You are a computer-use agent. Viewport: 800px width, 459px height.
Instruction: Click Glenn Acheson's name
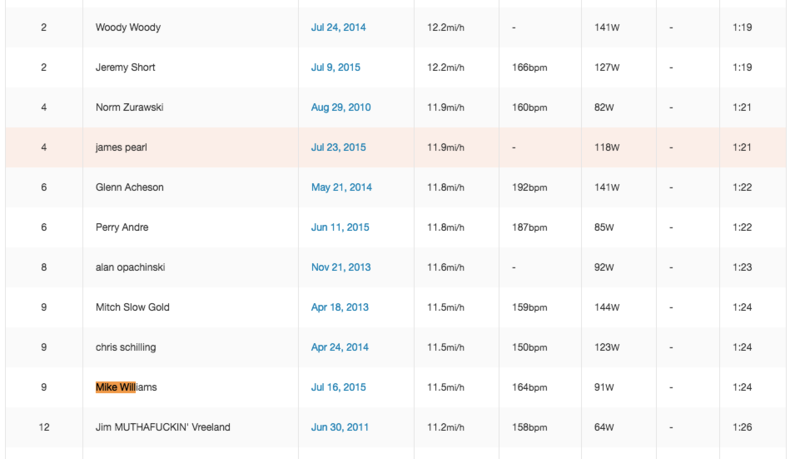pos(129,188)
